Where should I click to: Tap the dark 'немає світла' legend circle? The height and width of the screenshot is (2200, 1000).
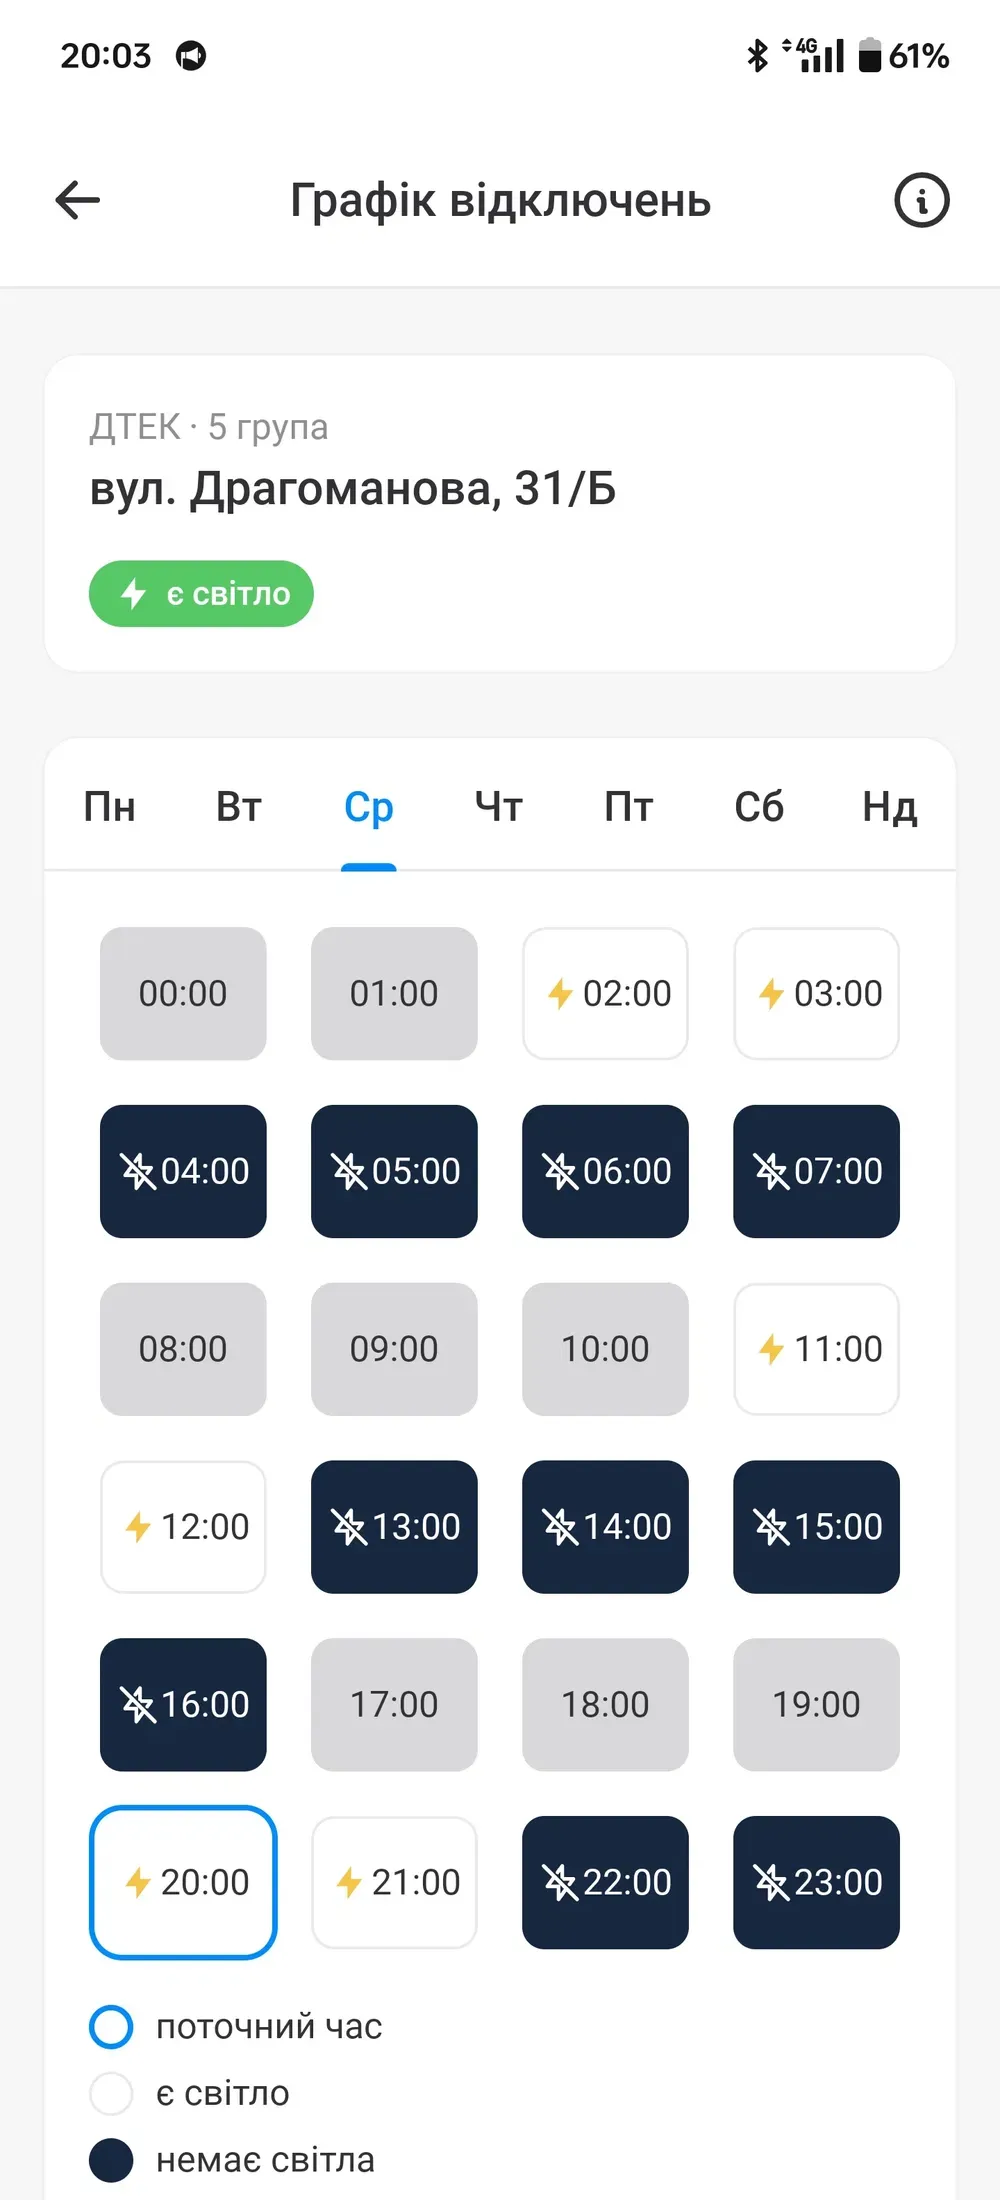click(x=111, y=2160)
